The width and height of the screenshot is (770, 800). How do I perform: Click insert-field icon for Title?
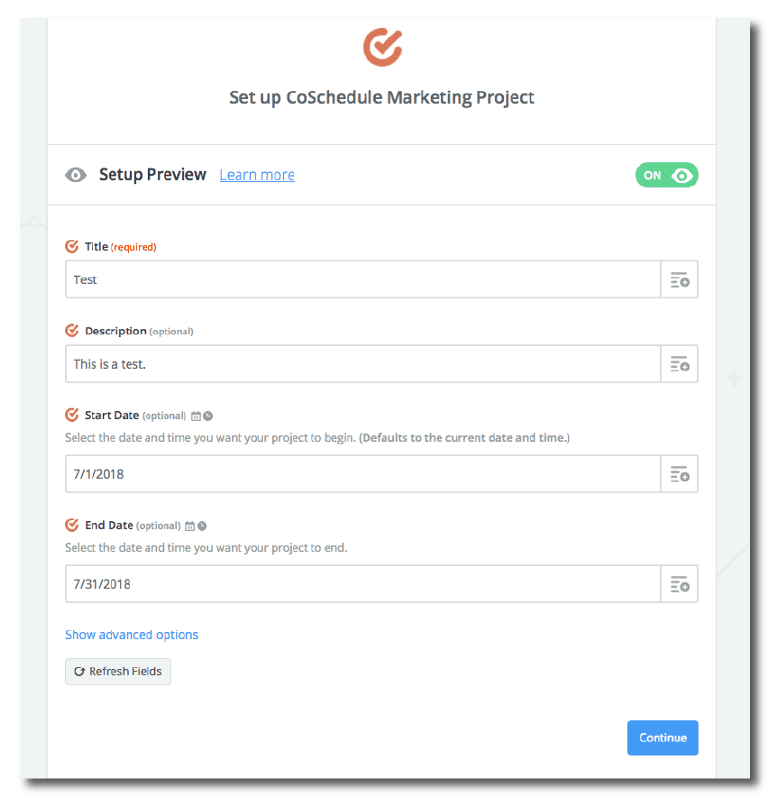(x=679, y=280)
